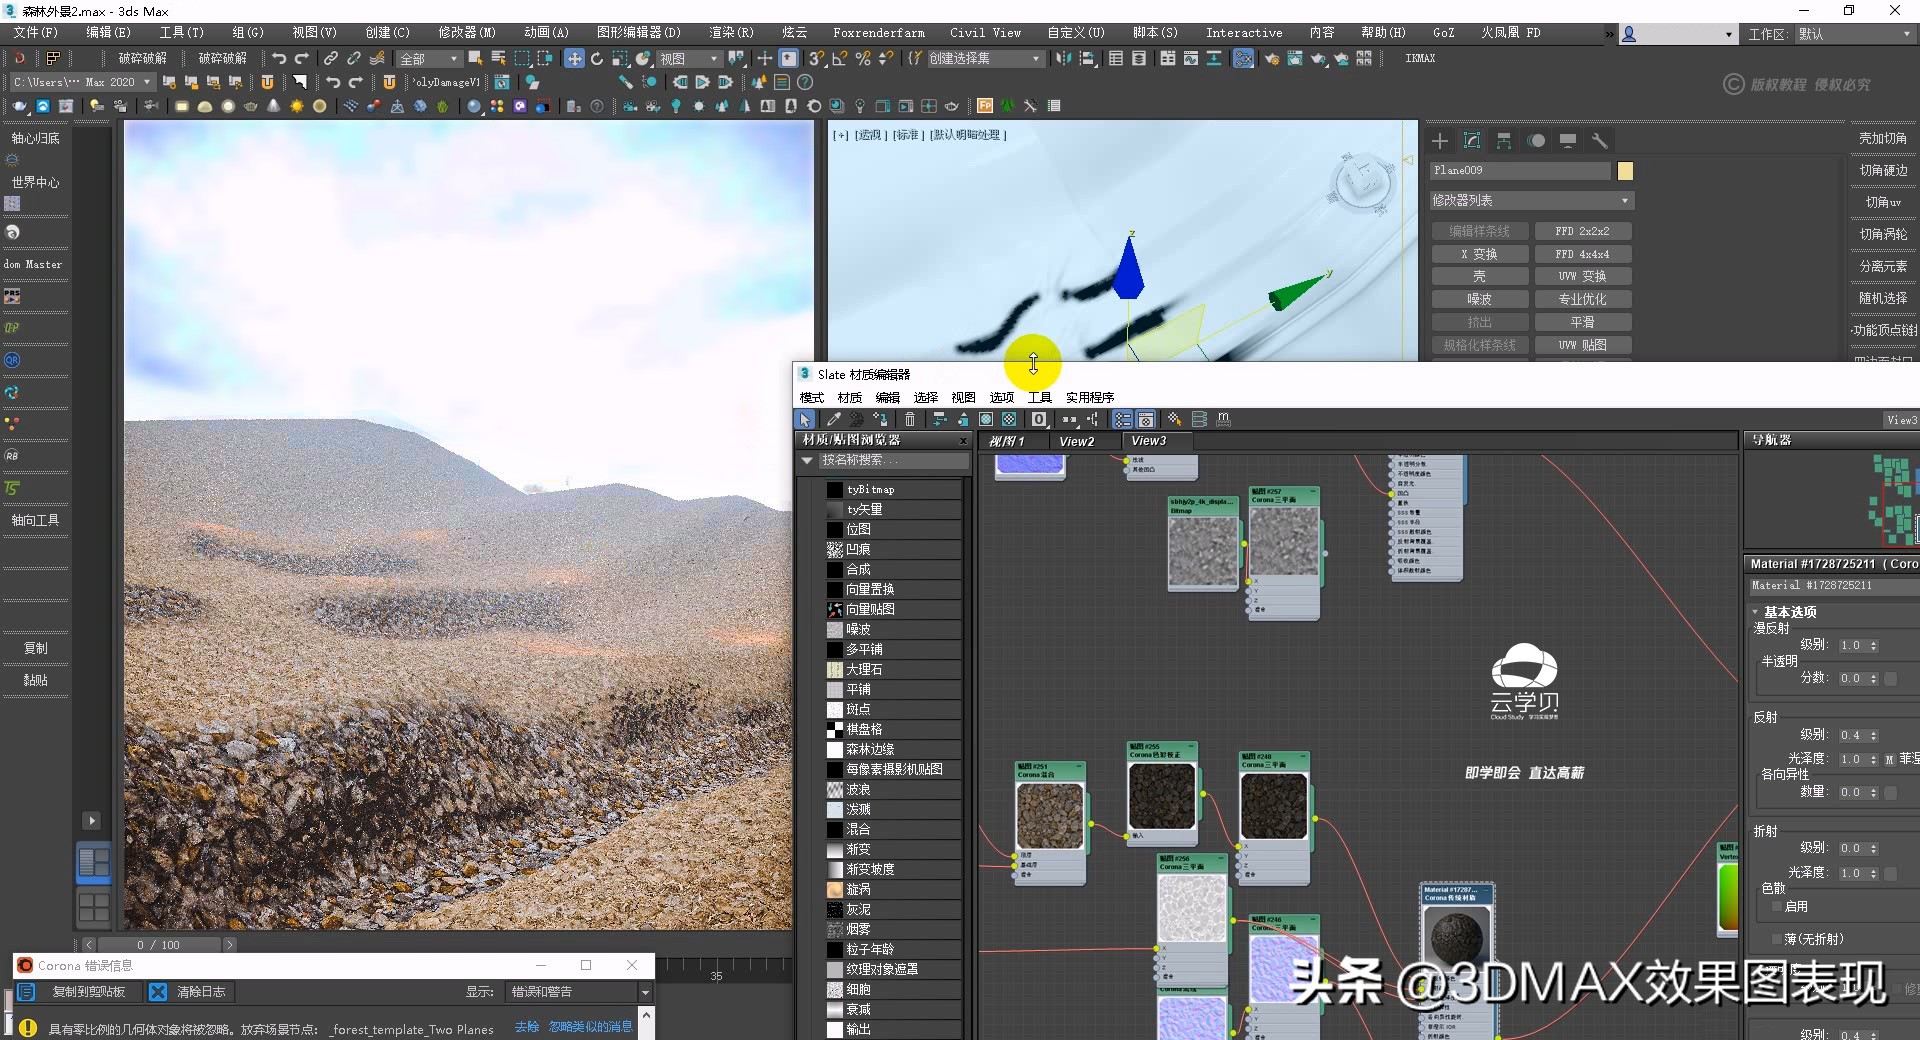
Task: Click the wrench Utilities tab icon in command panel
Action: pyautogui.click(x=1599, y=140)
